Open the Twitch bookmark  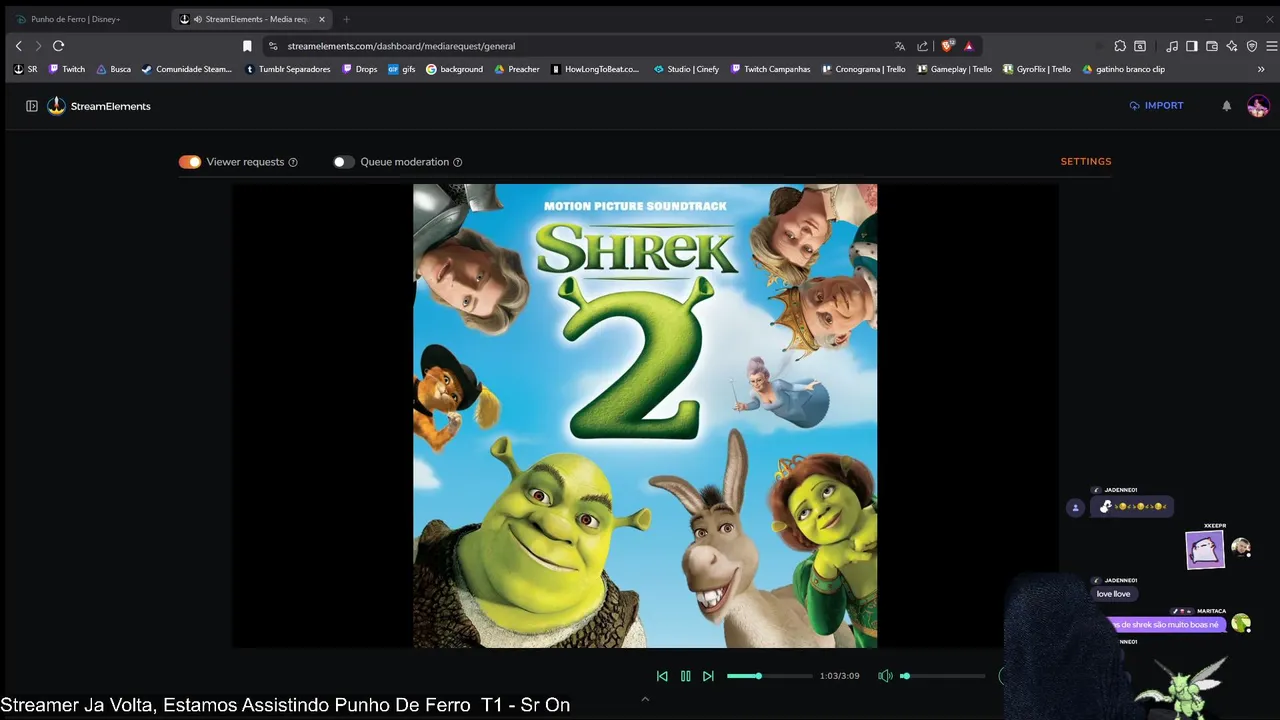[67, 69]
